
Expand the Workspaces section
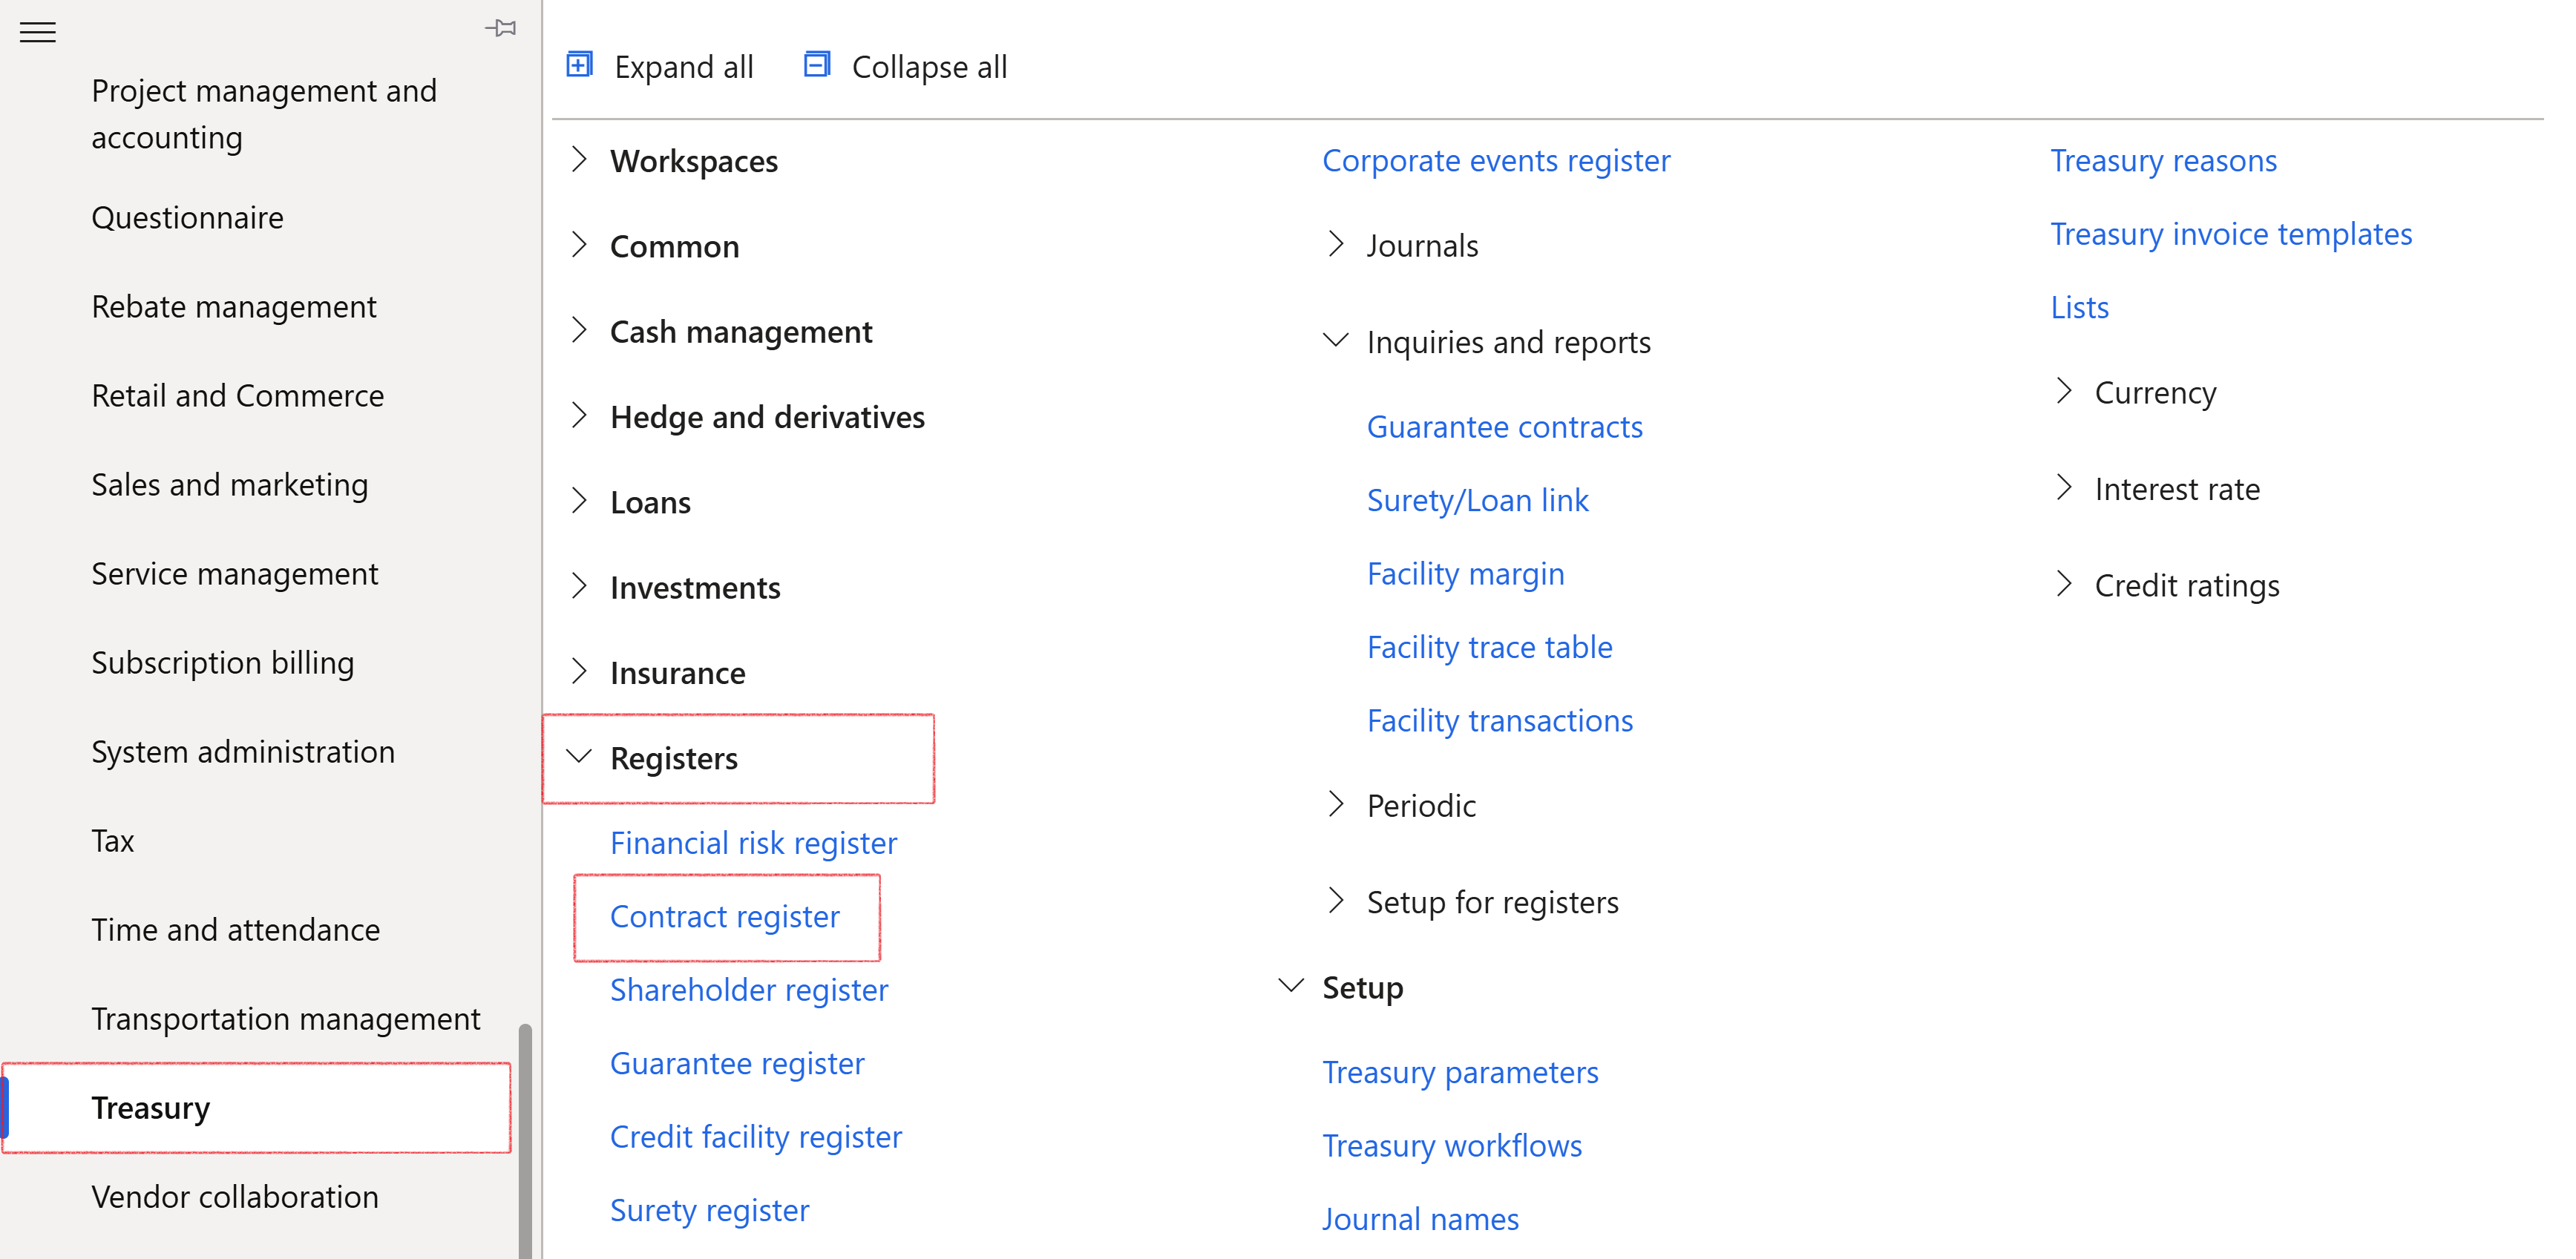click(580, 160)
